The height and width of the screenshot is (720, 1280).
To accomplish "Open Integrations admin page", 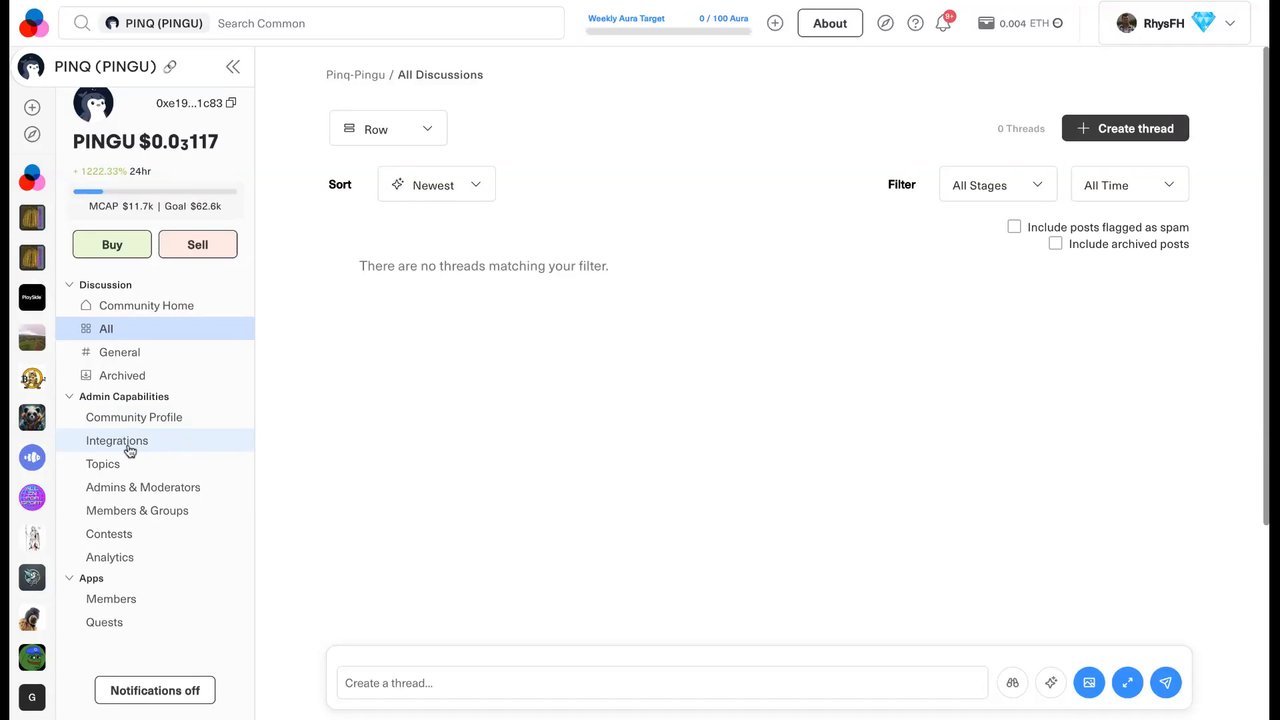I will click(155, 440).
